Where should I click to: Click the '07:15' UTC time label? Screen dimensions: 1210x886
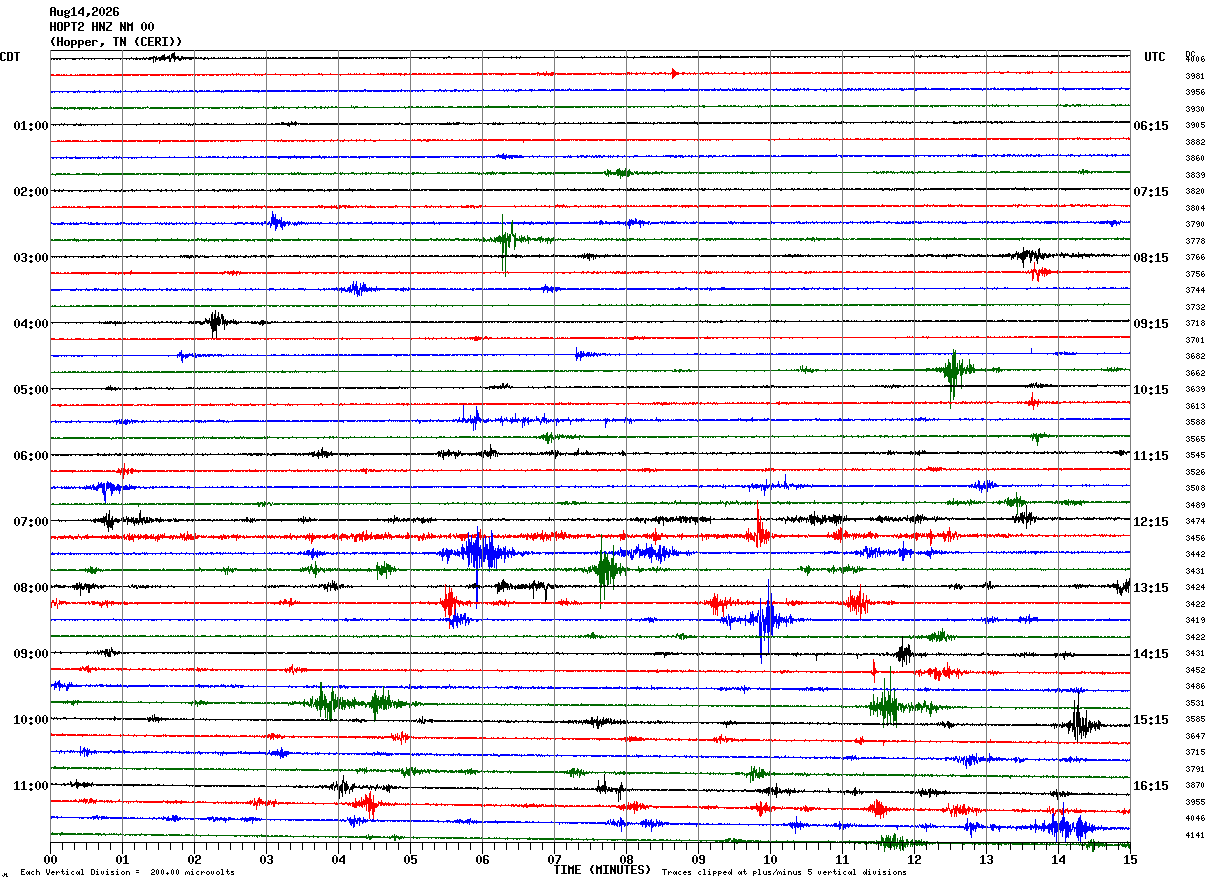1152,192
